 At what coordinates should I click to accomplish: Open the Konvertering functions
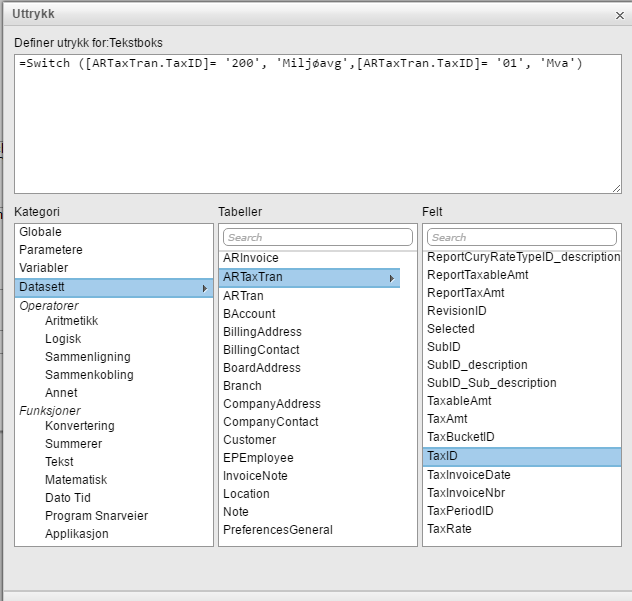tap(79, 426)
